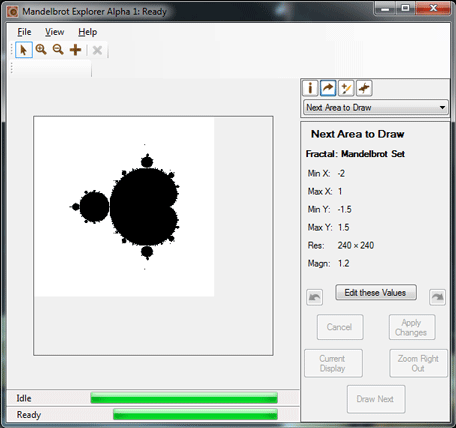Click the Idle green progress bar
Viewport: 456px width, 428px height.
(184, 397)
